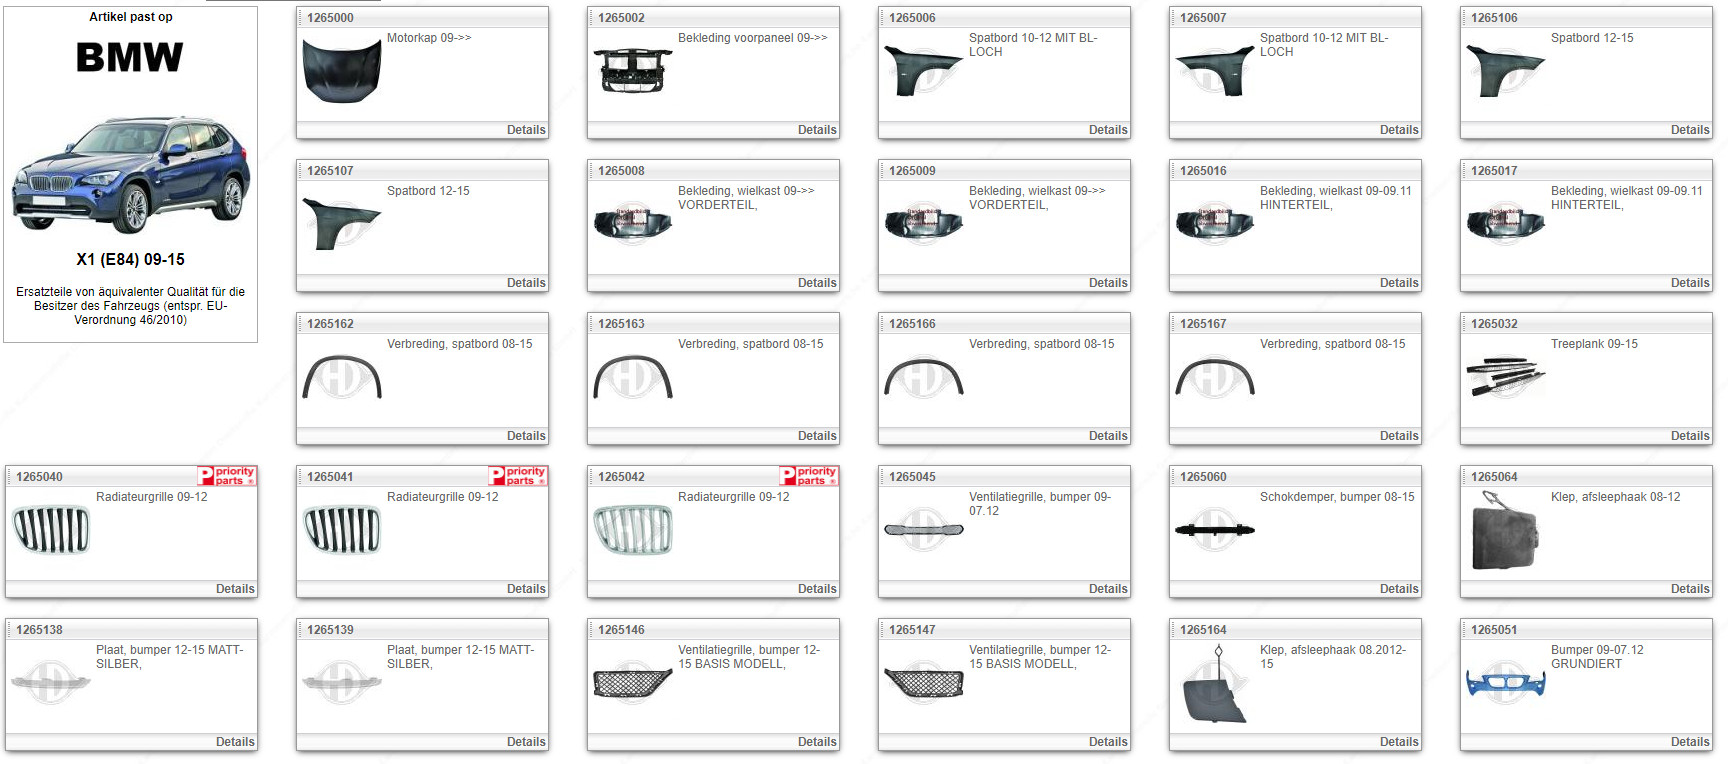
Task: Open Details for item 1265006
Action: point(1108,130)
